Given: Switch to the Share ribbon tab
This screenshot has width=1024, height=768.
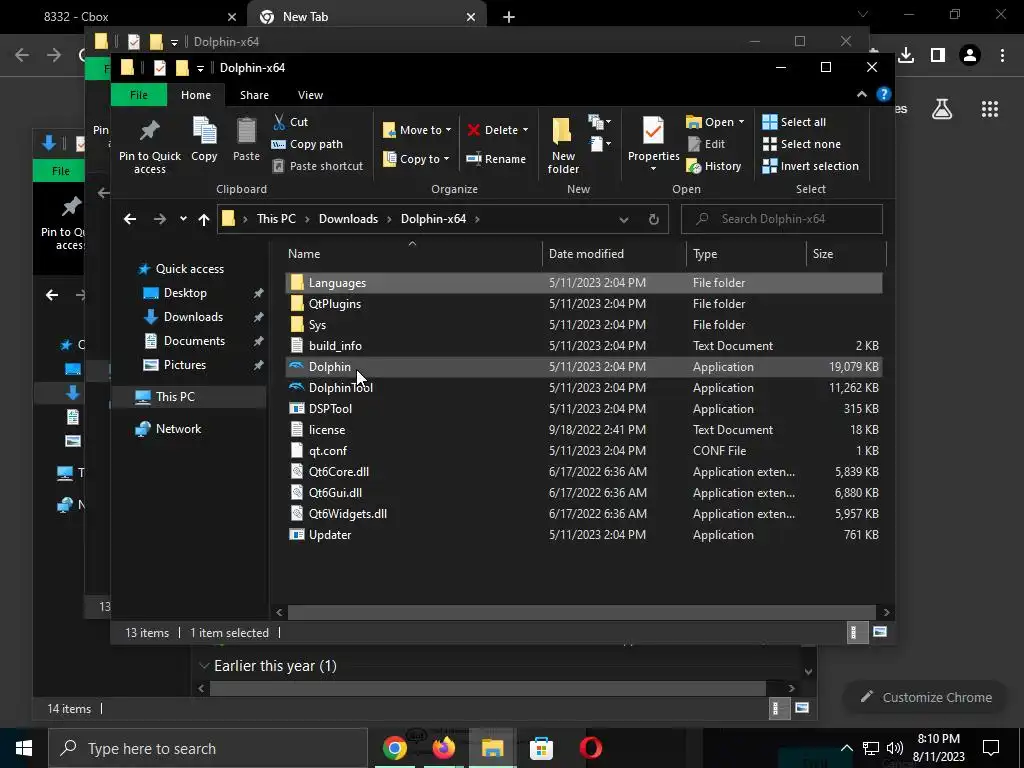Looking at the screenshot, I should tap(254, 95).
